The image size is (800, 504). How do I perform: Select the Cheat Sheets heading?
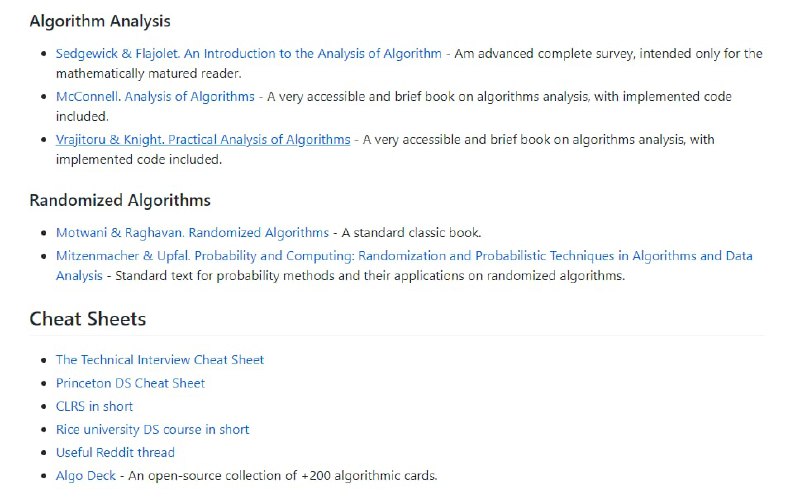[x=88, y=319]
